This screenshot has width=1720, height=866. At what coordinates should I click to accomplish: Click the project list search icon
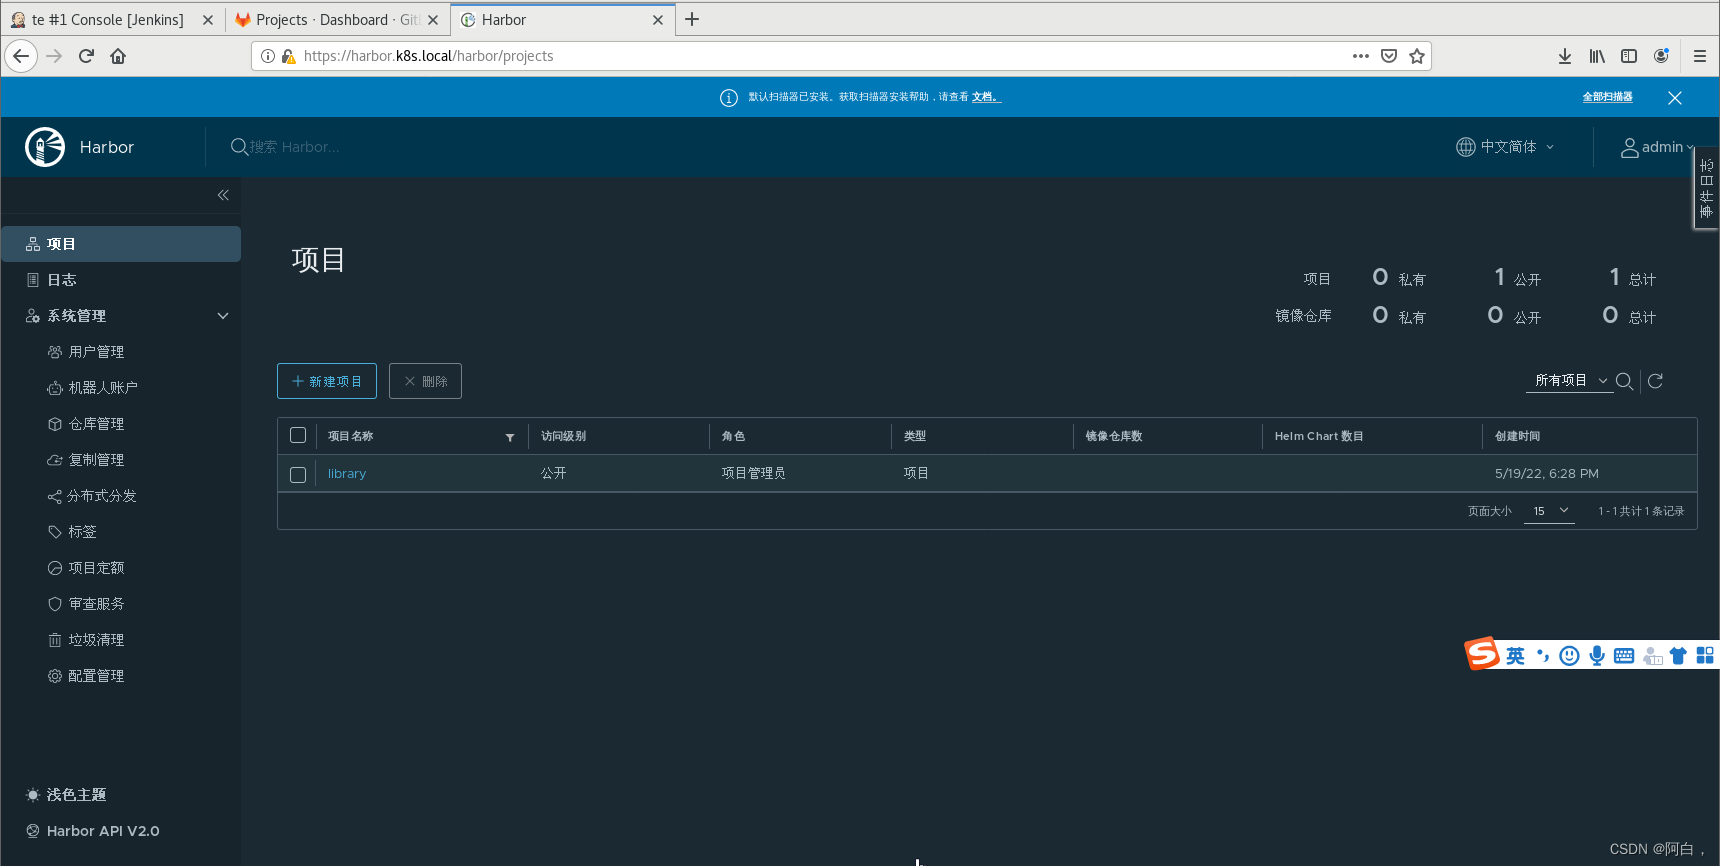1625,381
